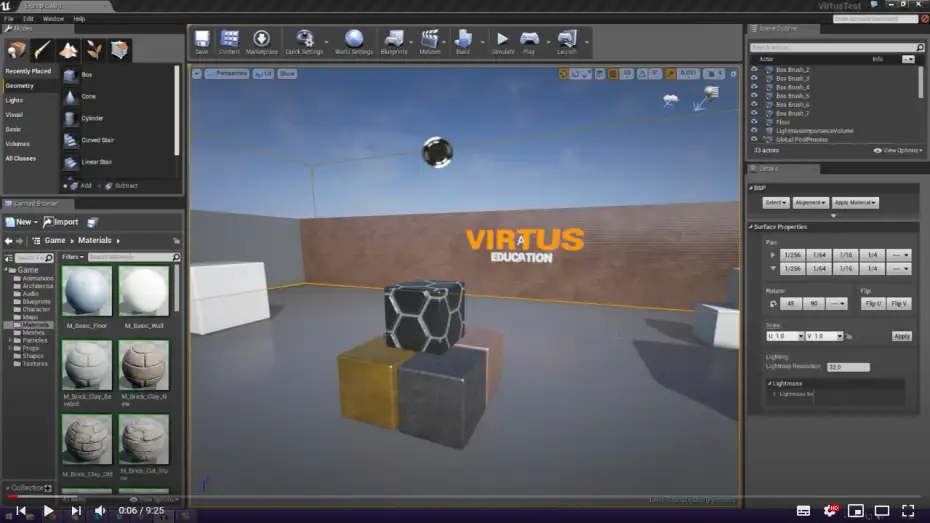Image resolution: width=930 pixels, height=523 pixels.
Task: Open World Settings globe icon
Action: (x=354, y=42)
